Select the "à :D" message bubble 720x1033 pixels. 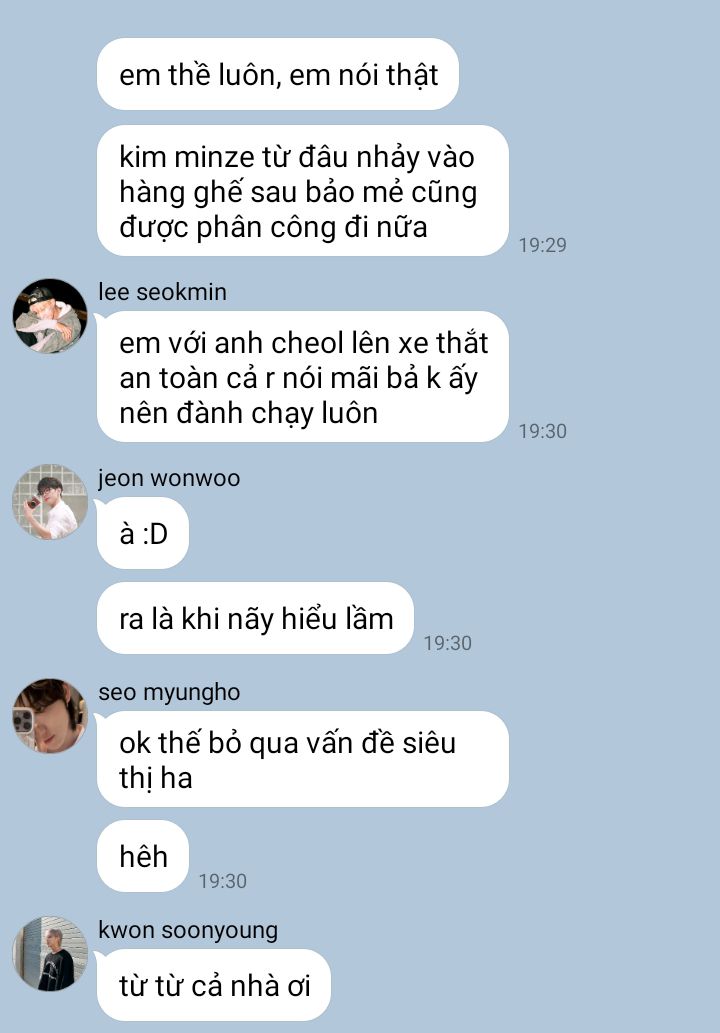click(x=143, y=533)
